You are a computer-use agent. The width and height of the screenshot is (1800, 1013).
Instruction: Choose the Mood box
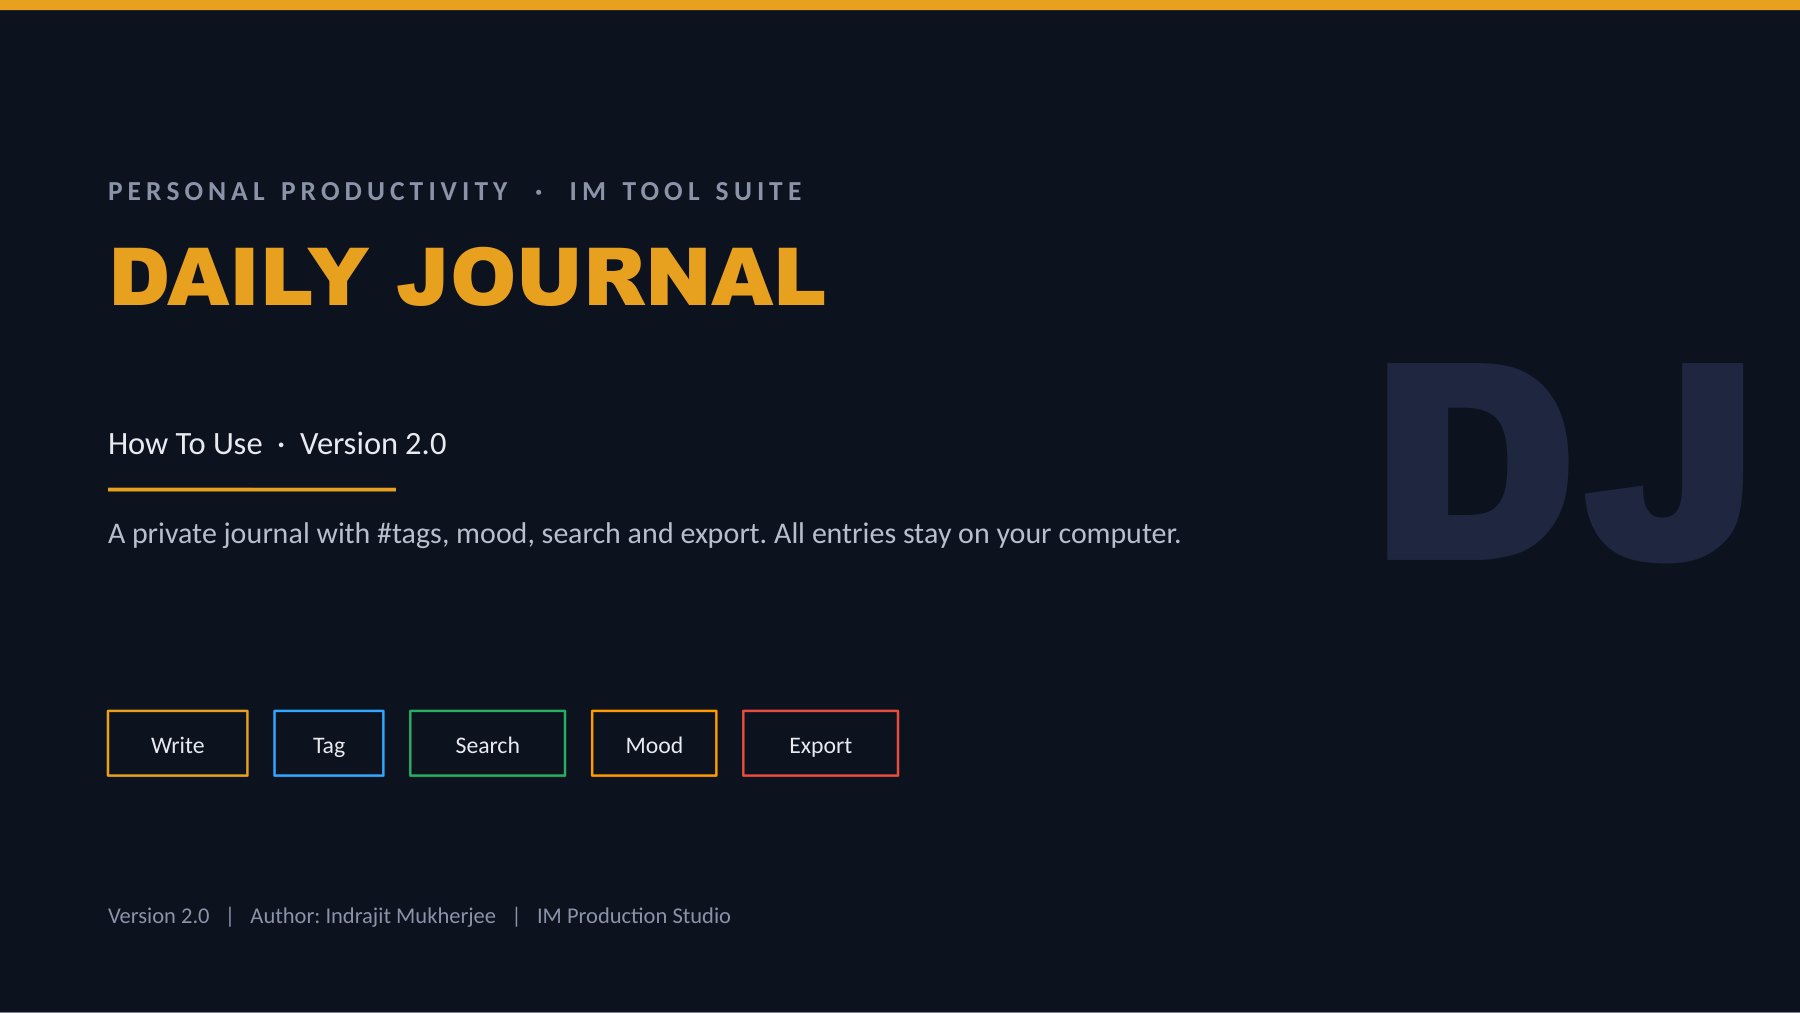pyautogui.click(x=654, y=743)
